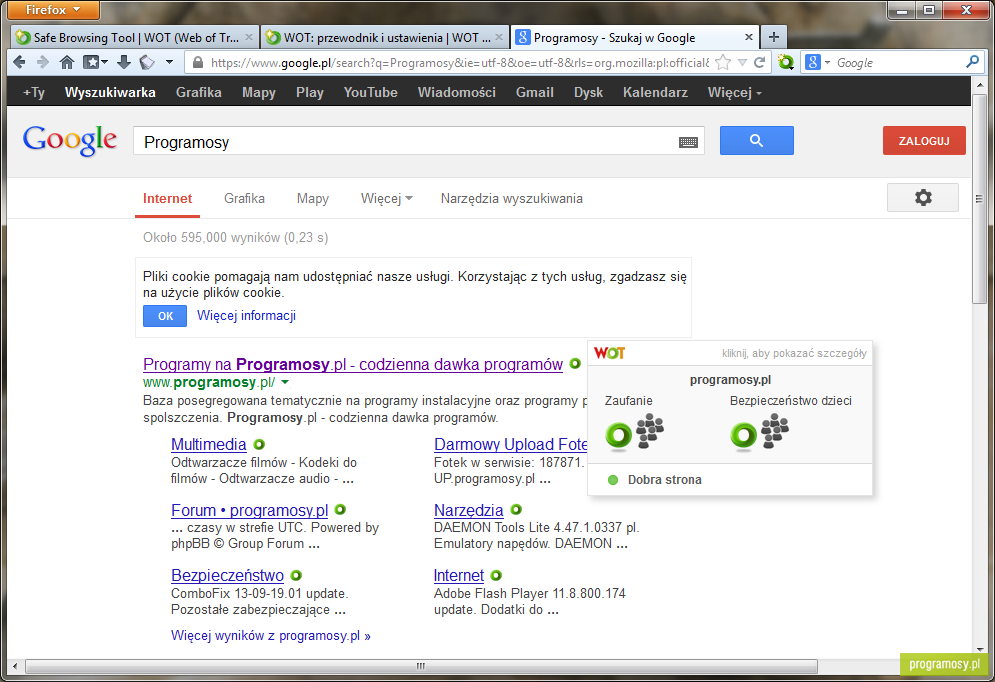Select the Grafika search tab
Viewport: 995px width, 682px height.
coord(244,199)
